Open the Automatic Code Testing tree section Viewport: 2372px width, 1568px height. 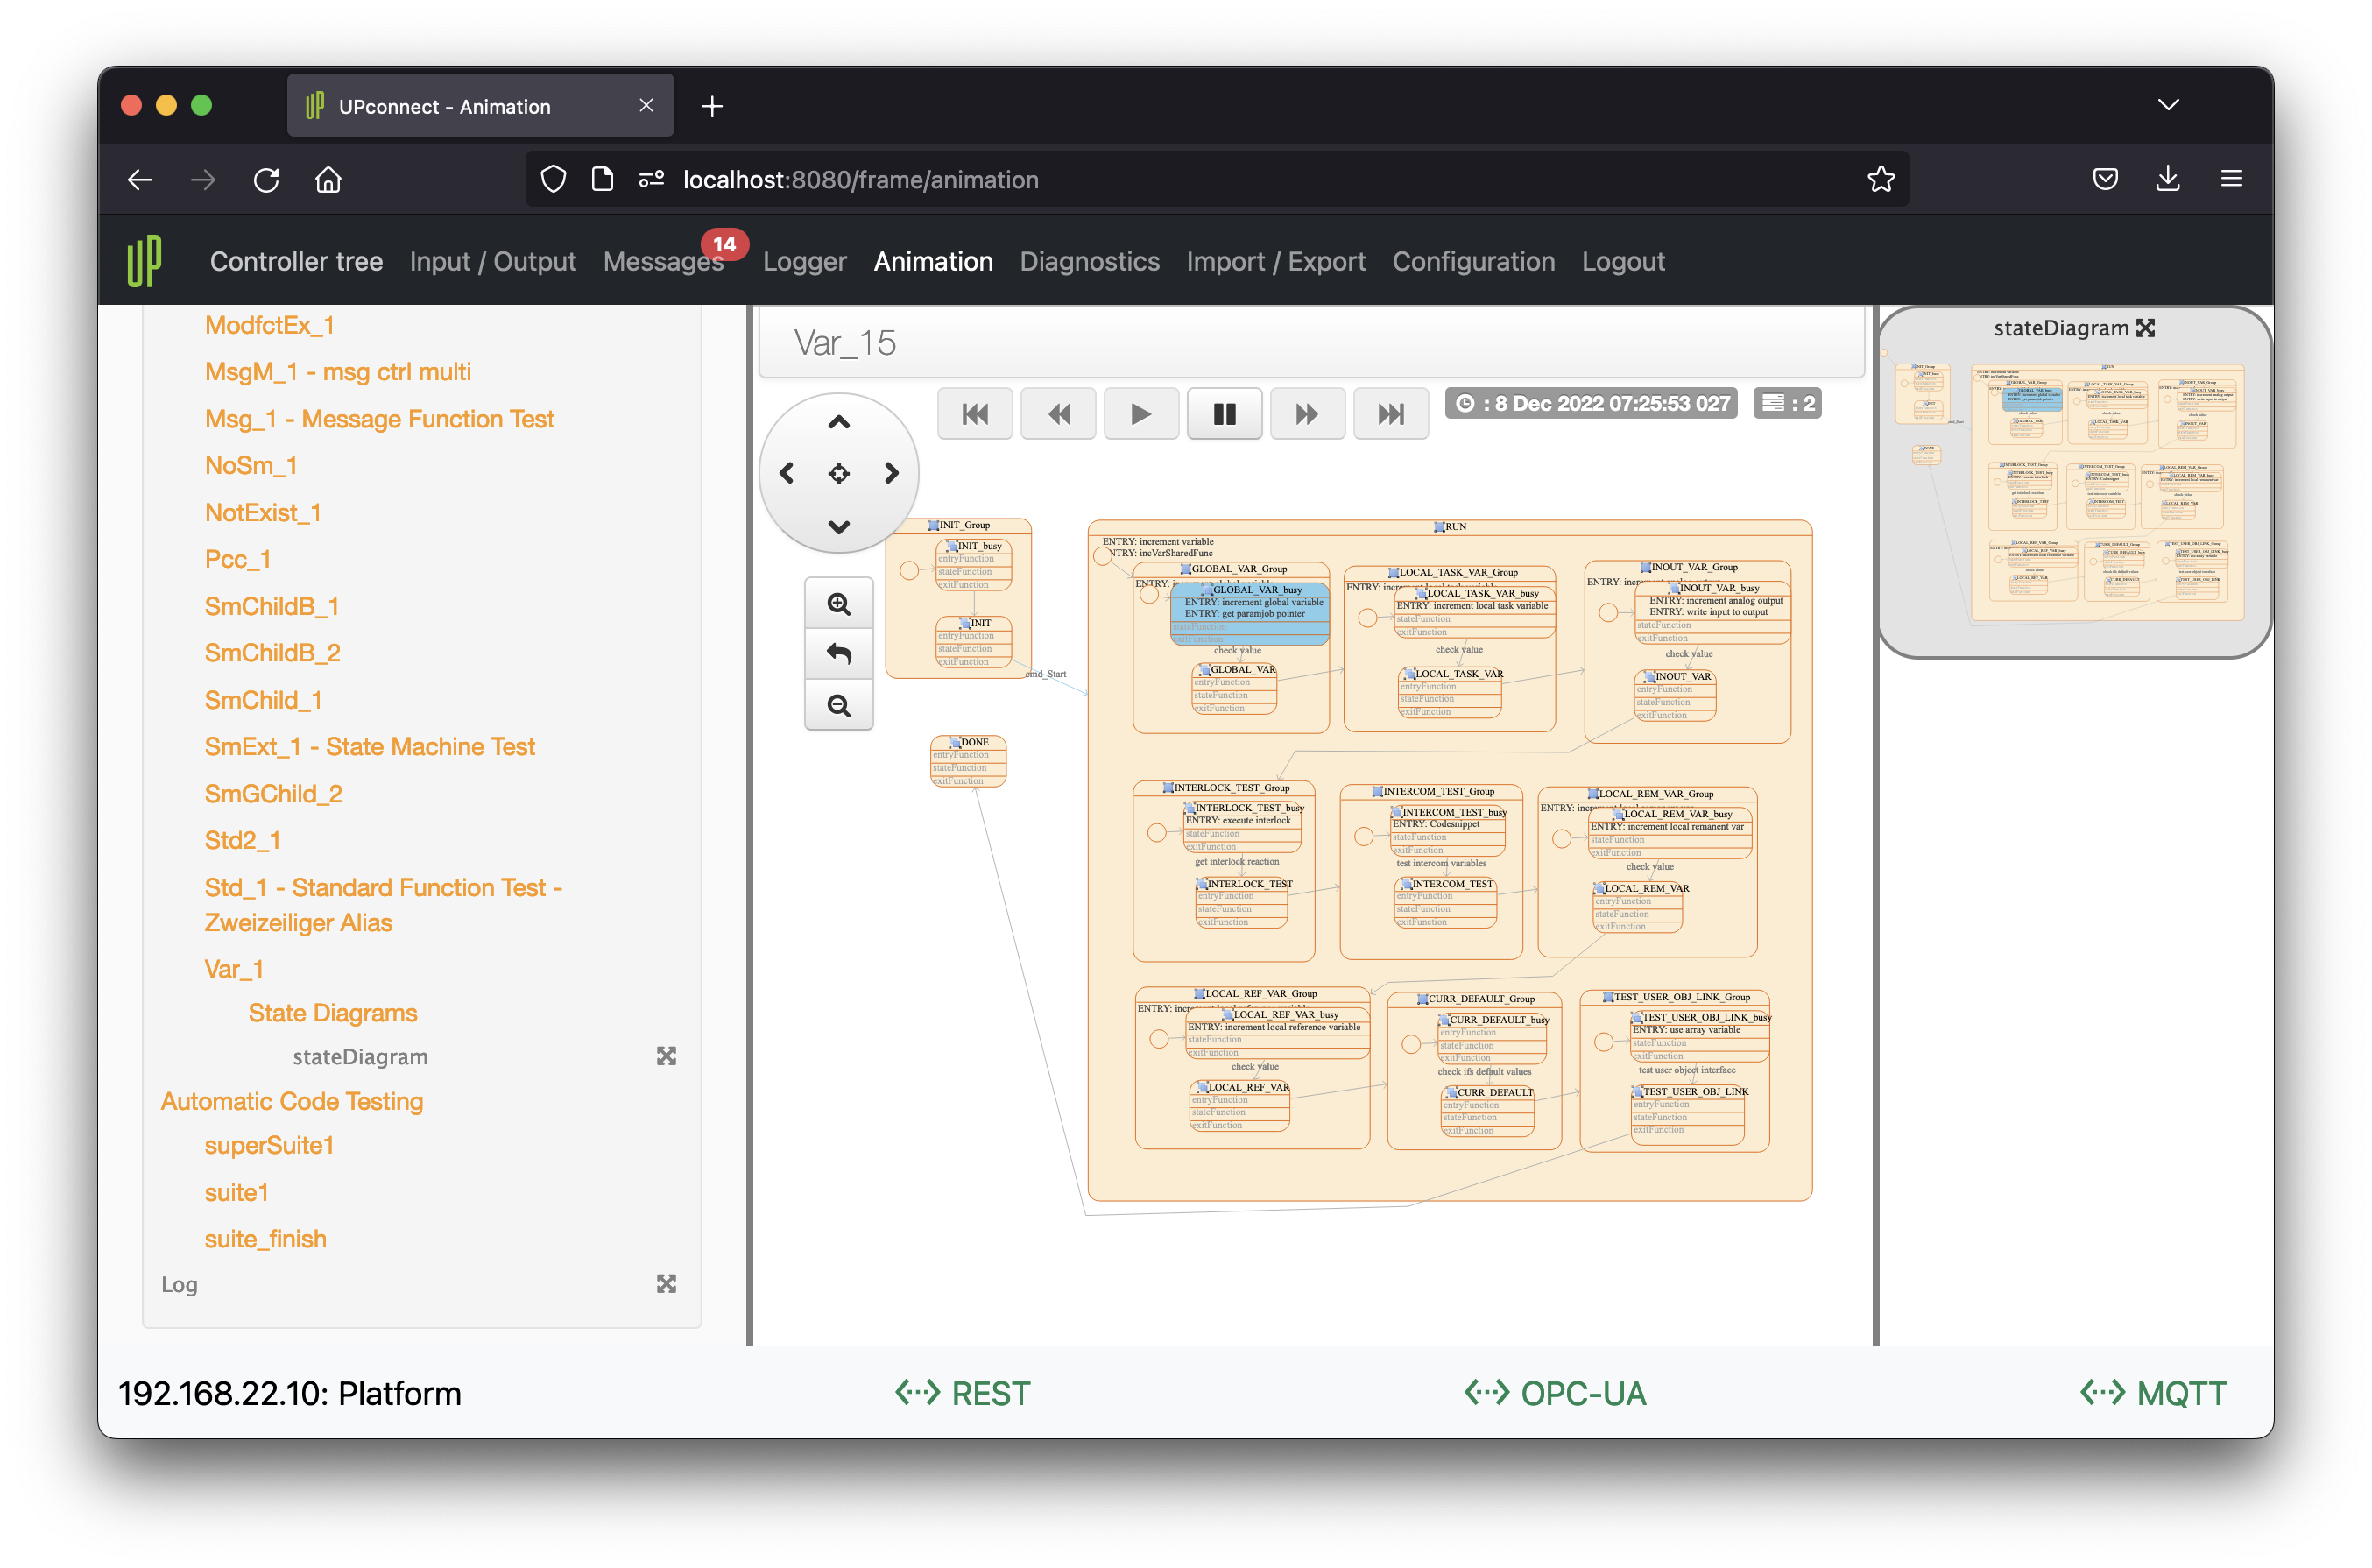292,1101
